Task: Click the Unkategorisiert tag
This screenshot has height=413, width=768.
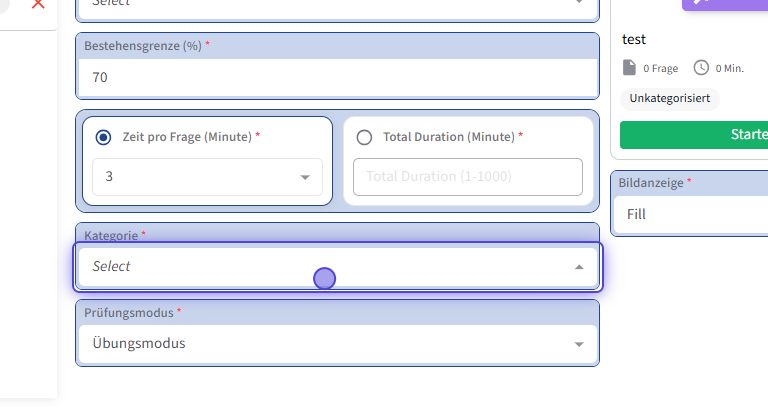Action: click(x=669, y=98)
